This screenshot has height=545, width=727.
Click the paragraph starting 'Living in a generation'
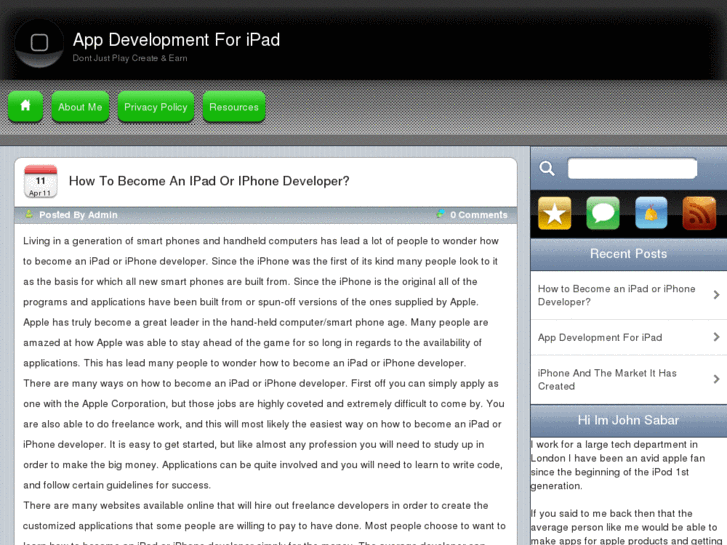(261, 302)
